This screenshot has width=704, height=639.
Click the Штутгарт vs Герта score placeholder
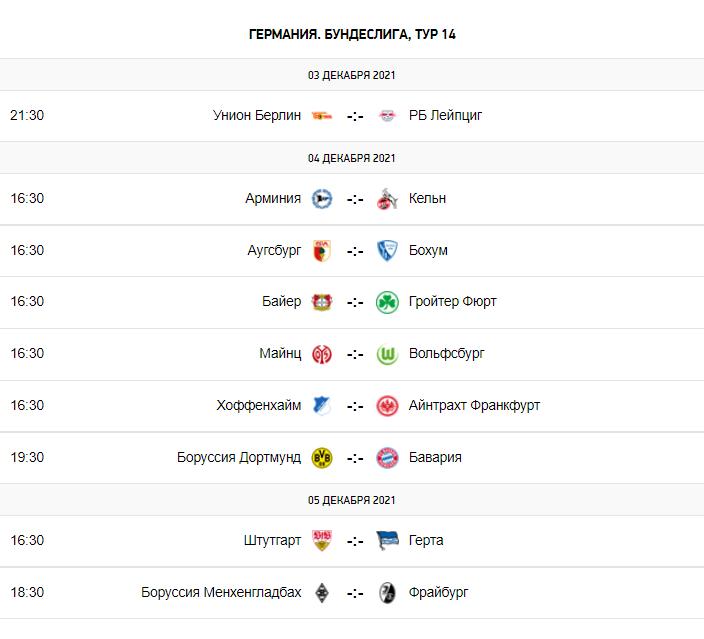(x=354, y=541)
